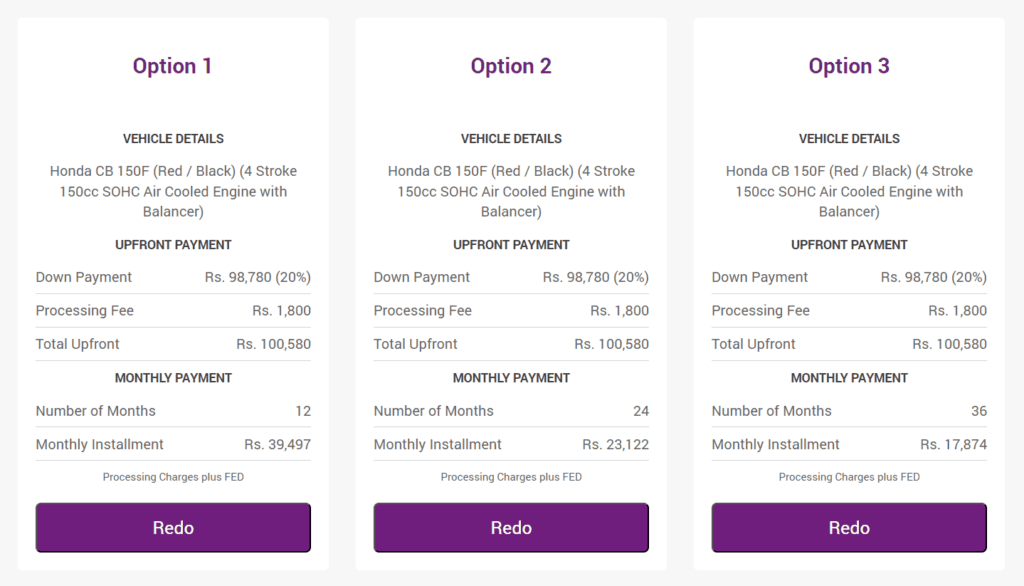
Task: Click the 24 months value in Option 2
Action: (x=641, y=411)
